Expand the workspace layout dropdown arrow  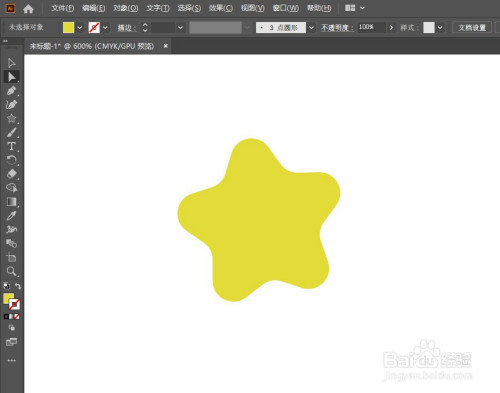(x=362, y=8)
